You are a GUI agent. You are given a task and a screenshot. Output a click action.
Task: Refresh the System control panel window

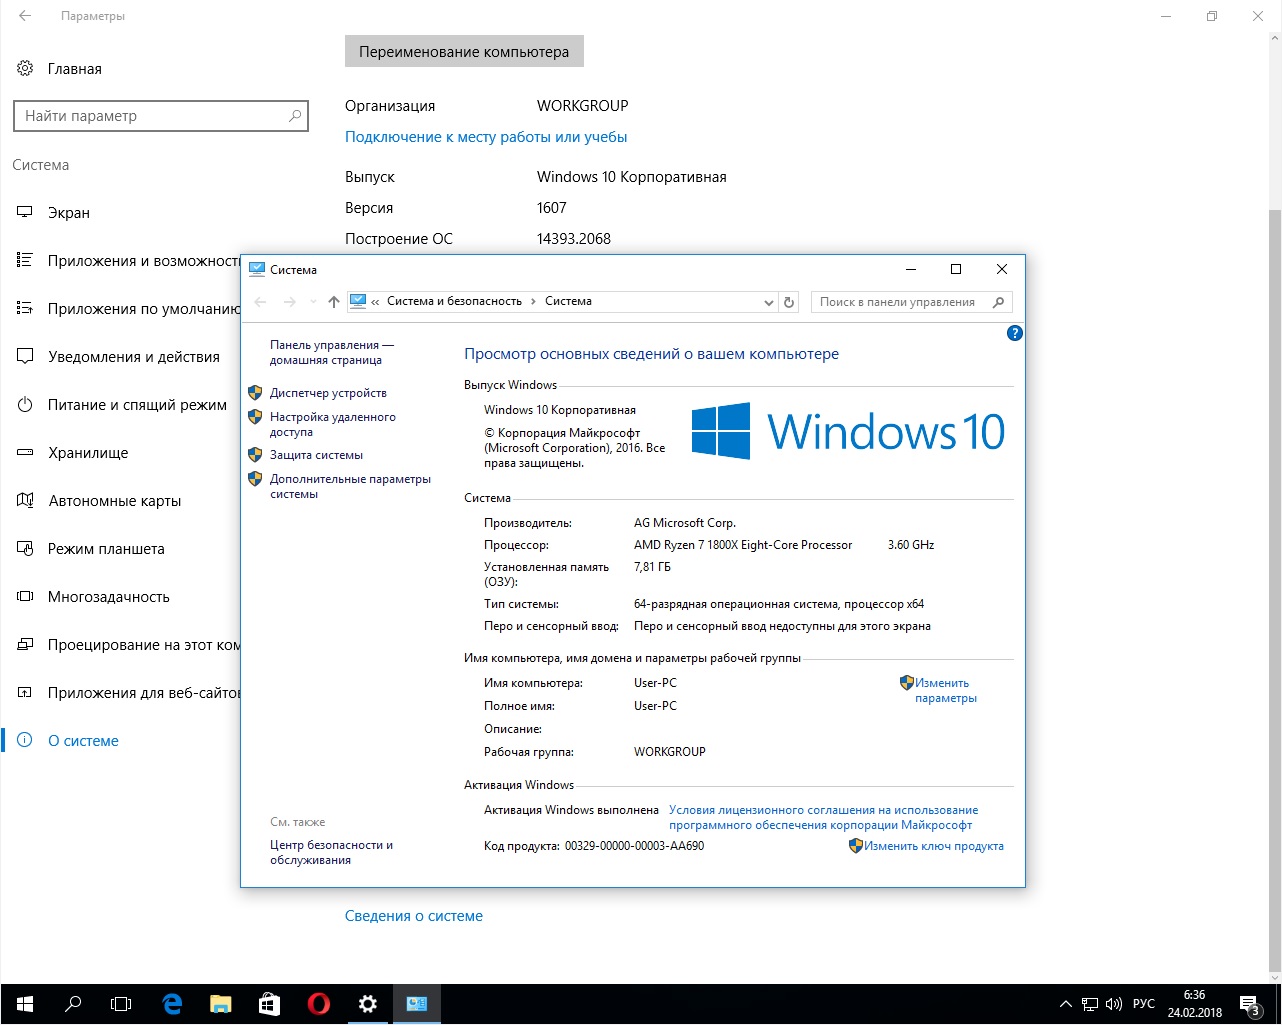click(789, 302)
